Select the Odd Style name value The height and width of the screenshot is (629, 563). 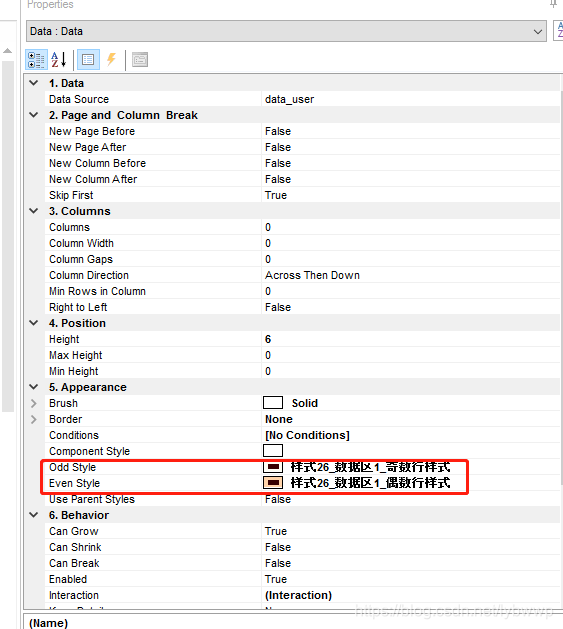click(370, 467)
